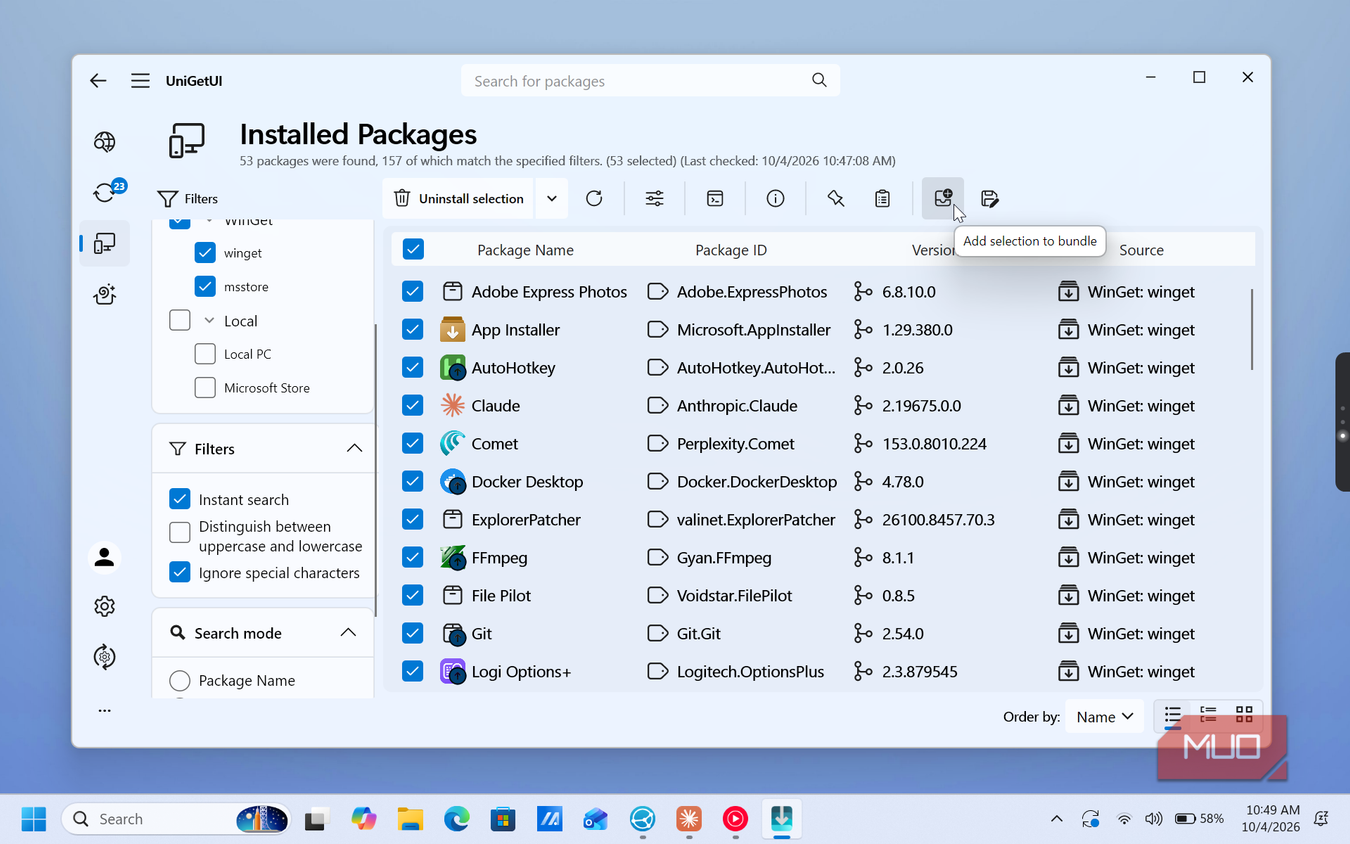Collapse the Filters section

(x=354, y=448)
